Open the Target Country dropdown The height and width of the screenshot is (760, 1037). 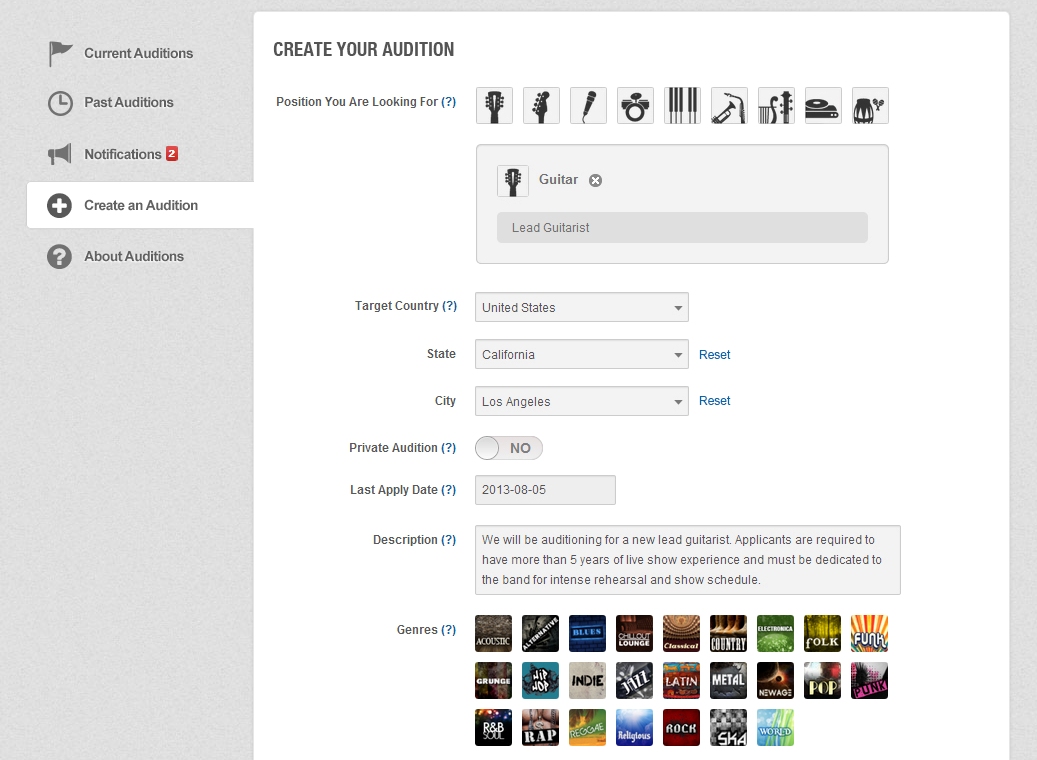581,307
